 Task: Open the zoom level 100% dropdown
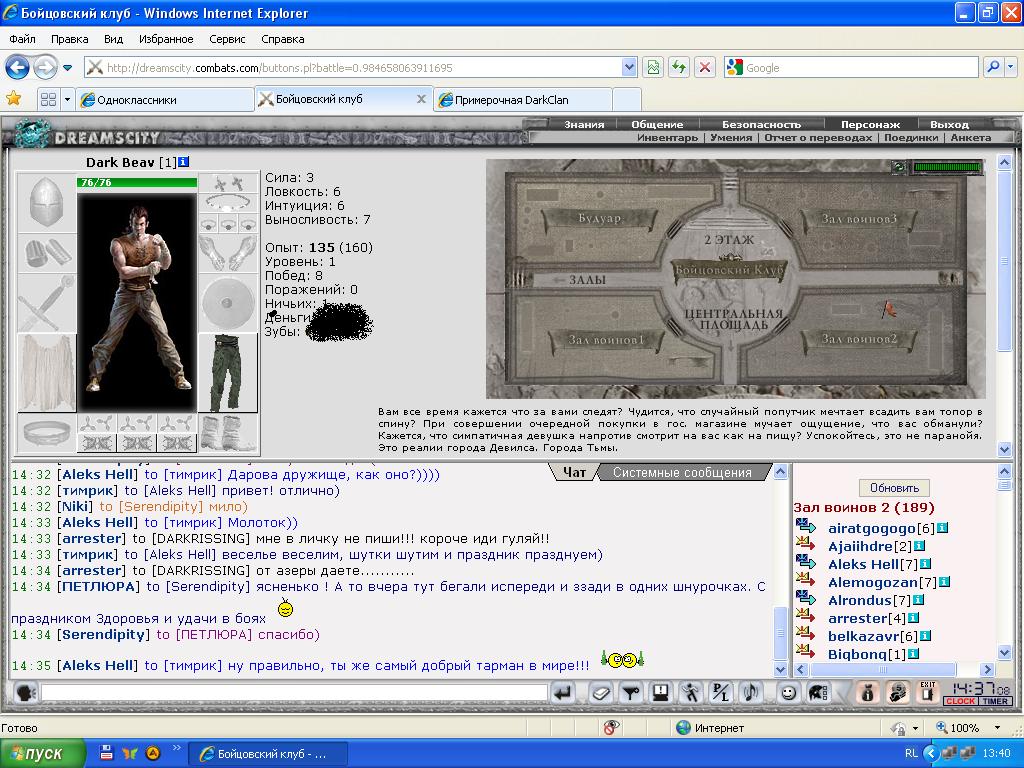point(997,728)
